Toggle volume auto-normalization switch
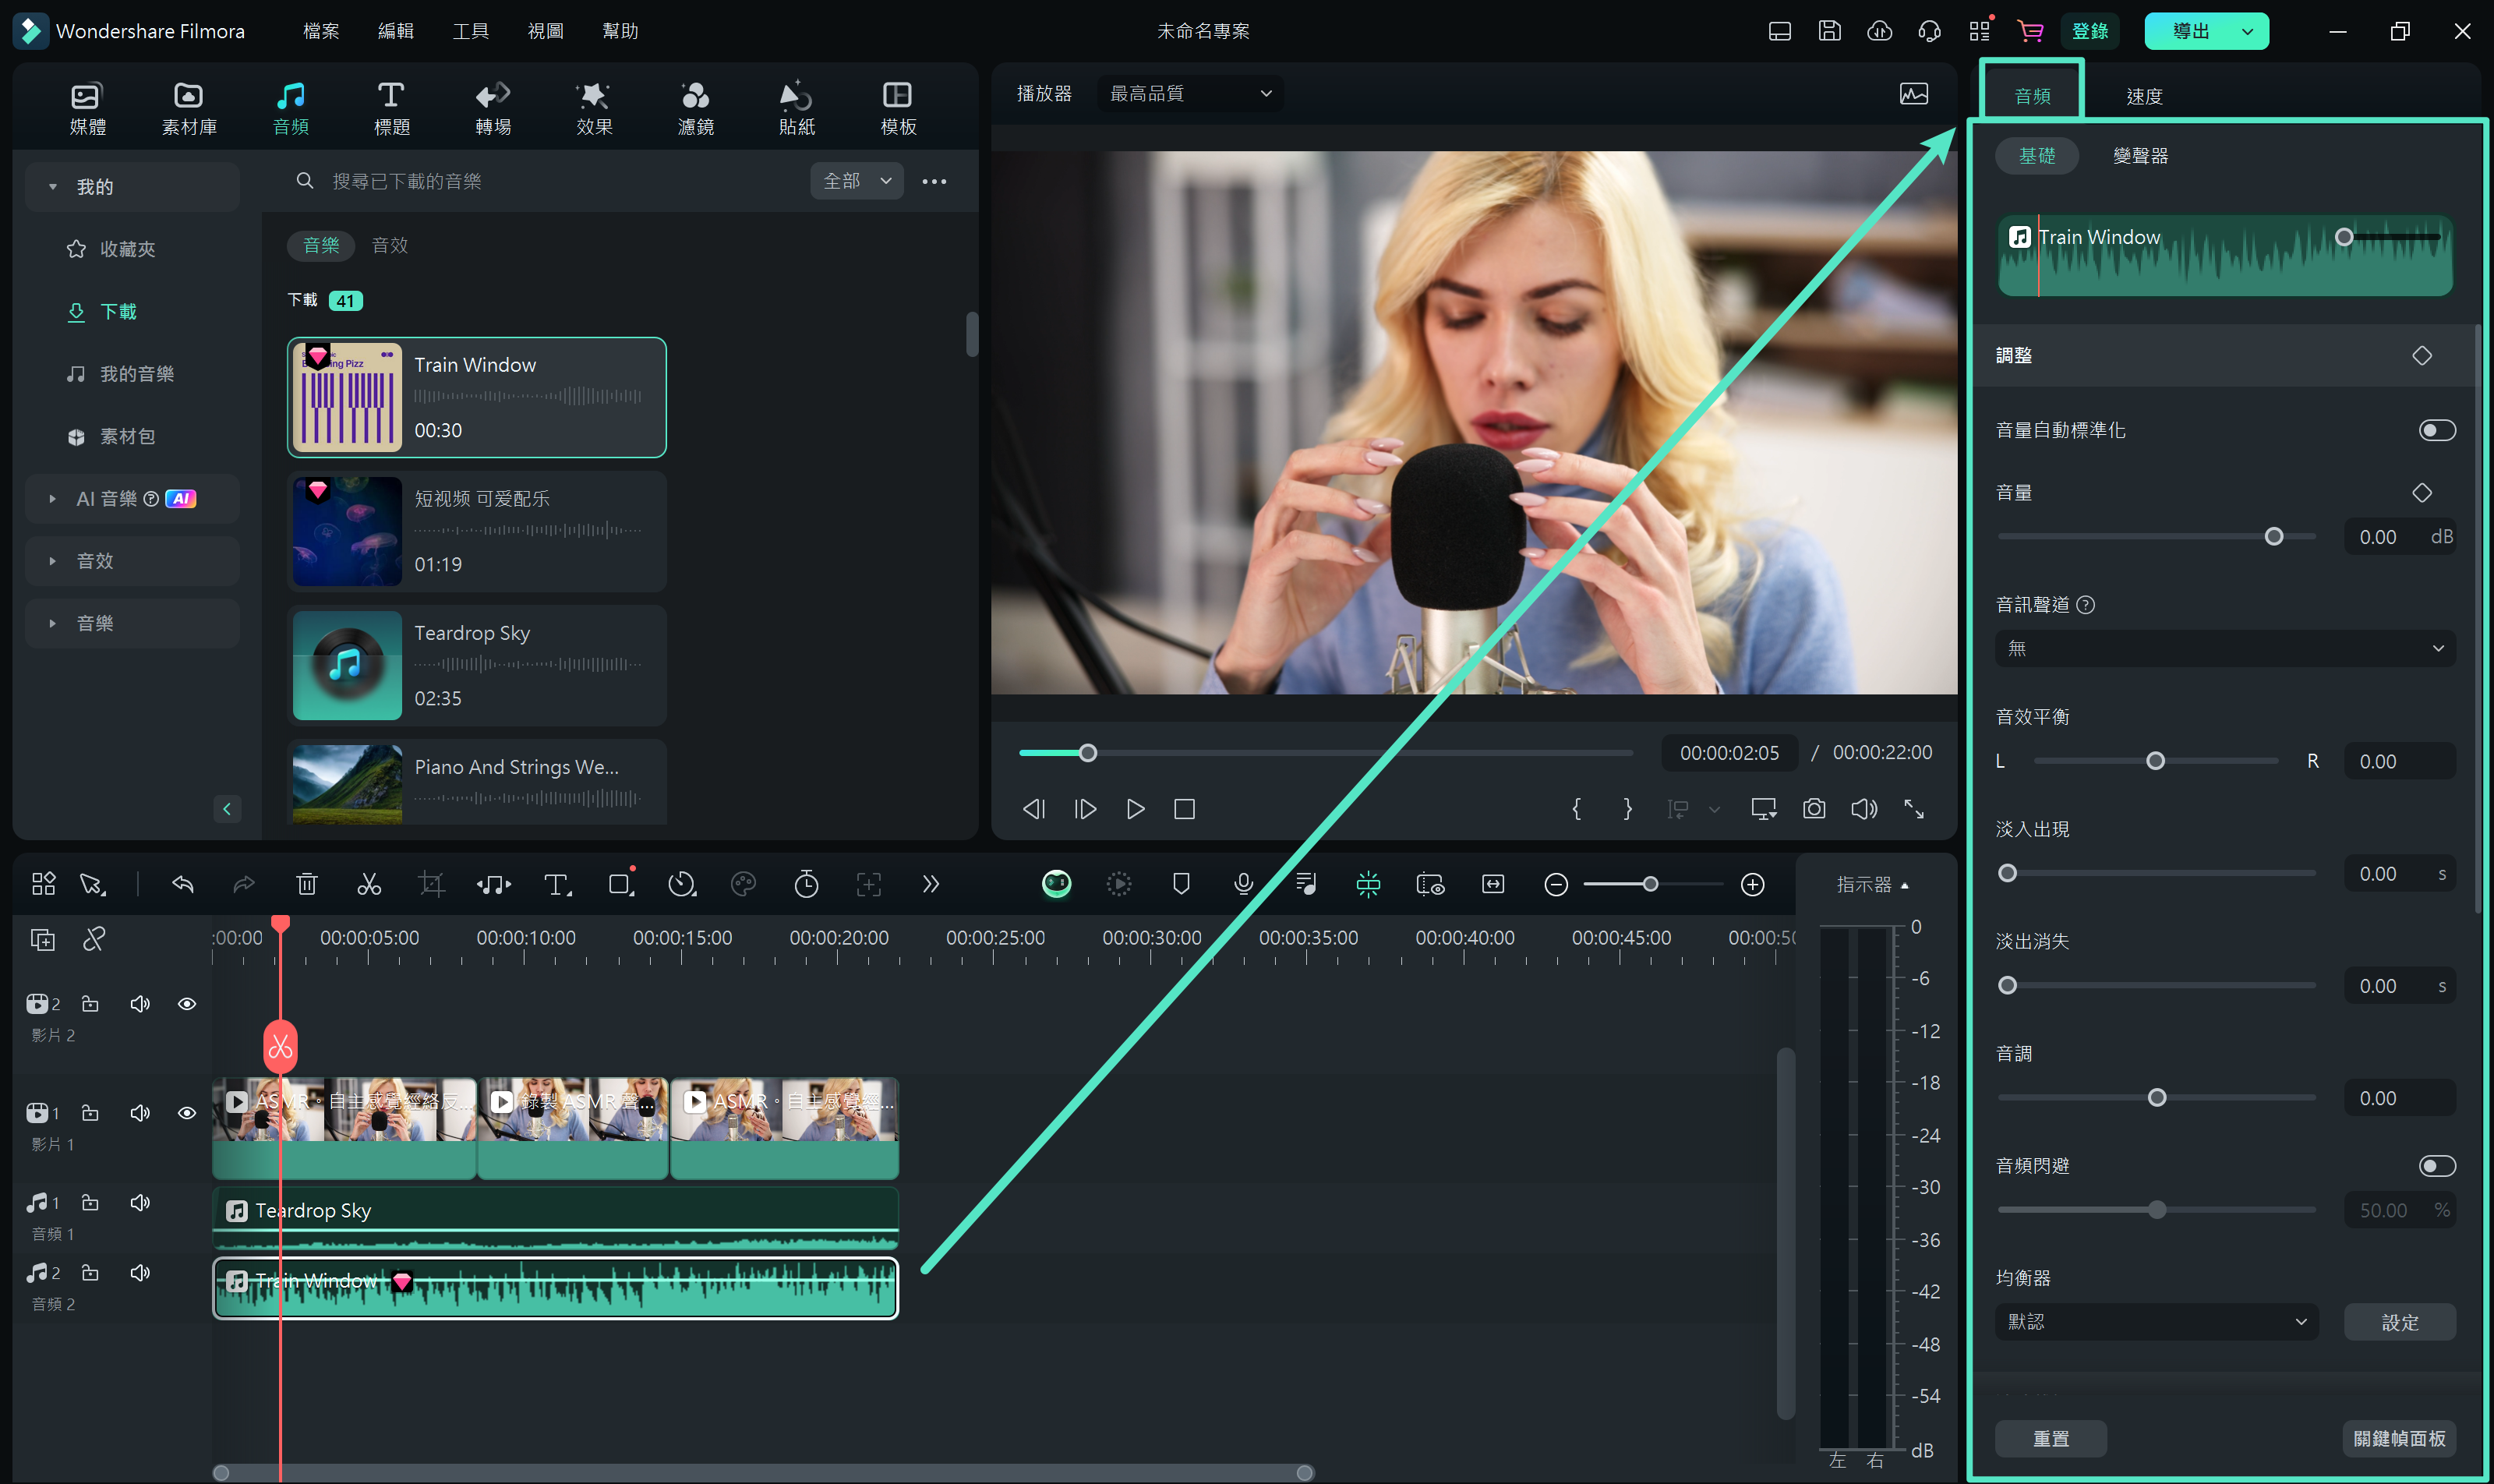Screen dimensions: 2494x1484 [2436, 429]
